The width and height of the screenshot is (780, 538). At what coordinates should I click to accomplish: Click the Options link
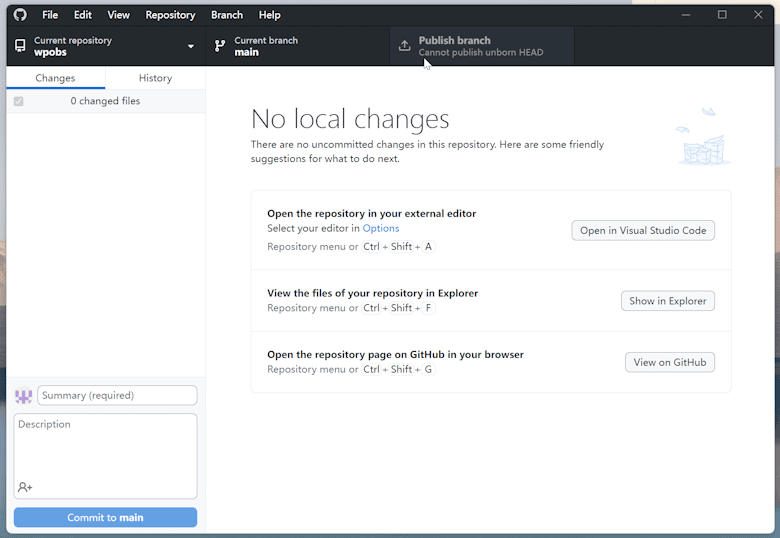(381, 228)
